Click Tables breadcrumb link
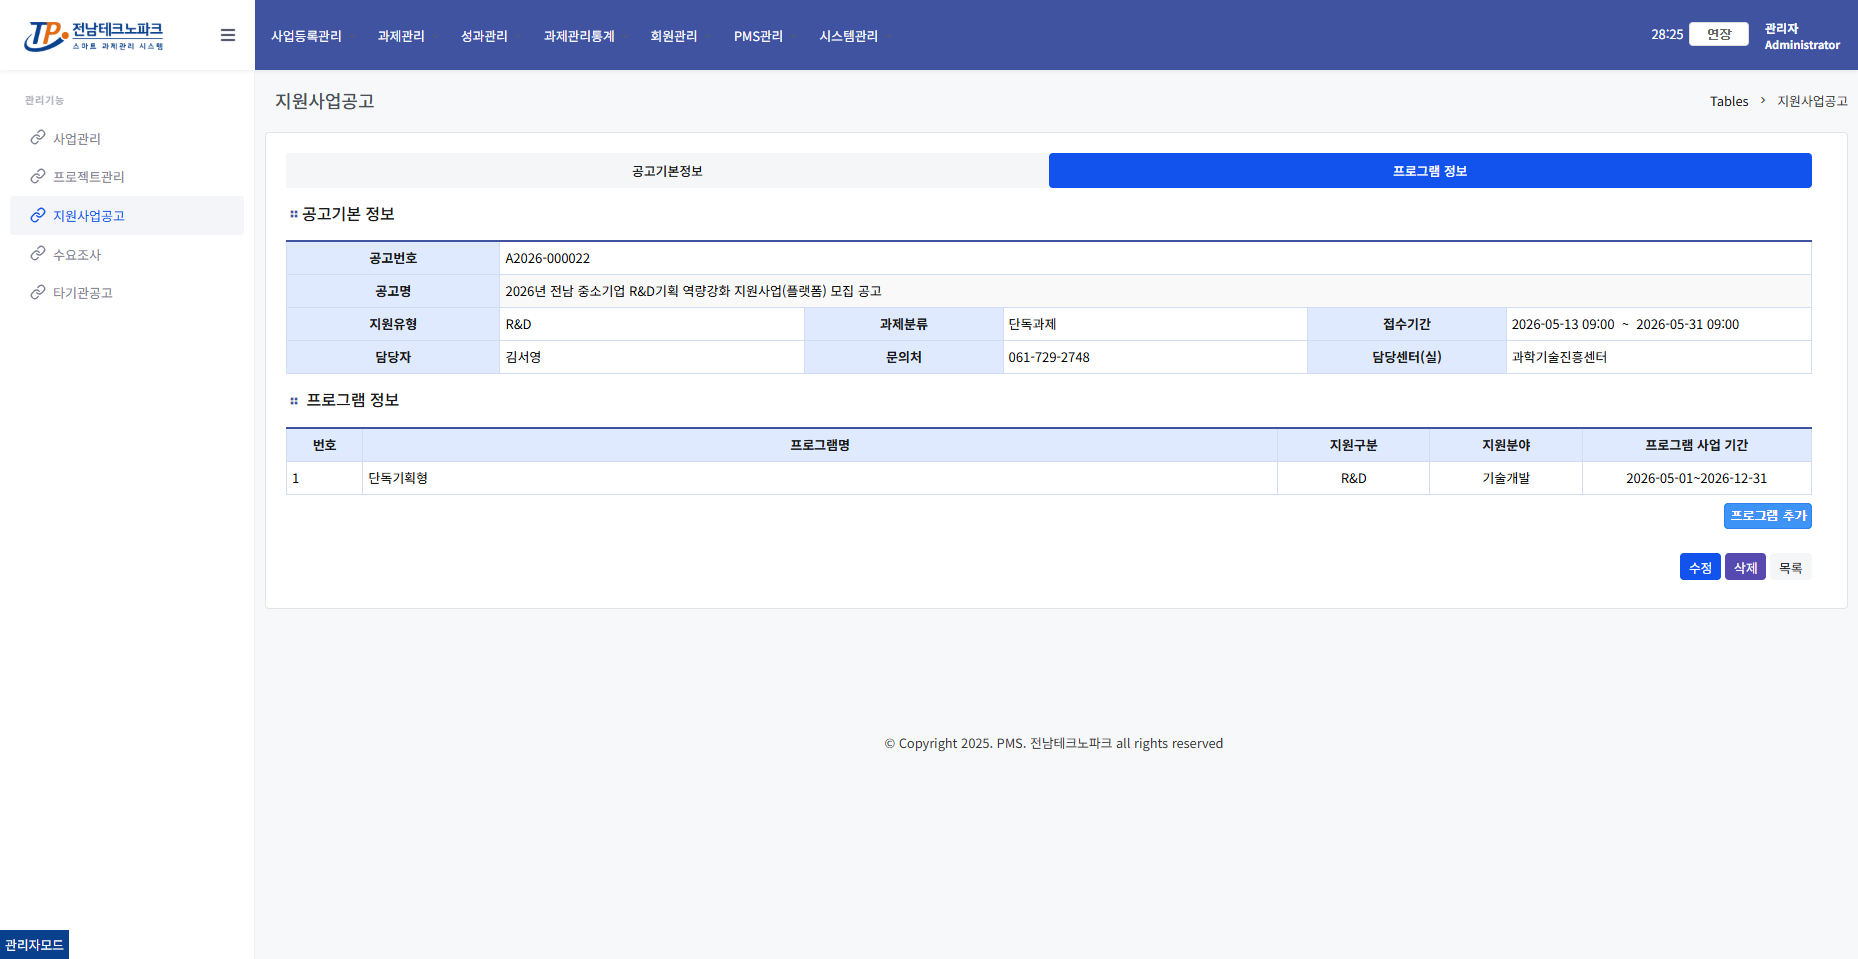 click(x=1729, y=101)
